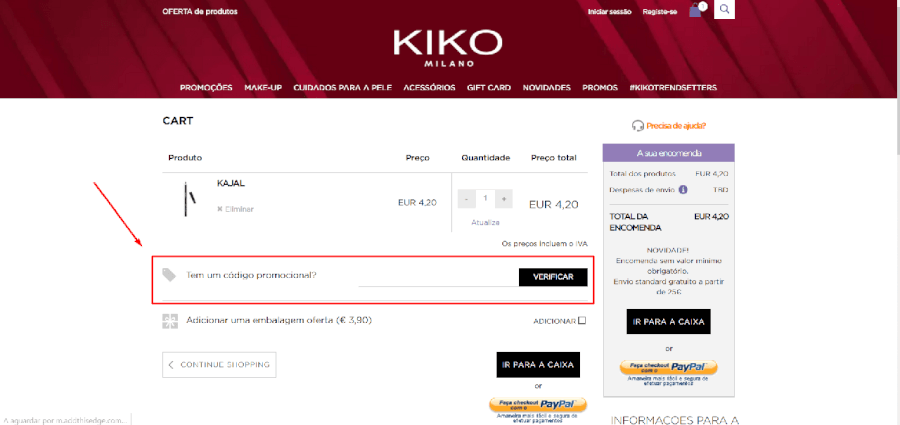This screenshot has height=425, width=900.
Task: Click the TOTAL DA ENCOMENDA label
Action: 635,222
